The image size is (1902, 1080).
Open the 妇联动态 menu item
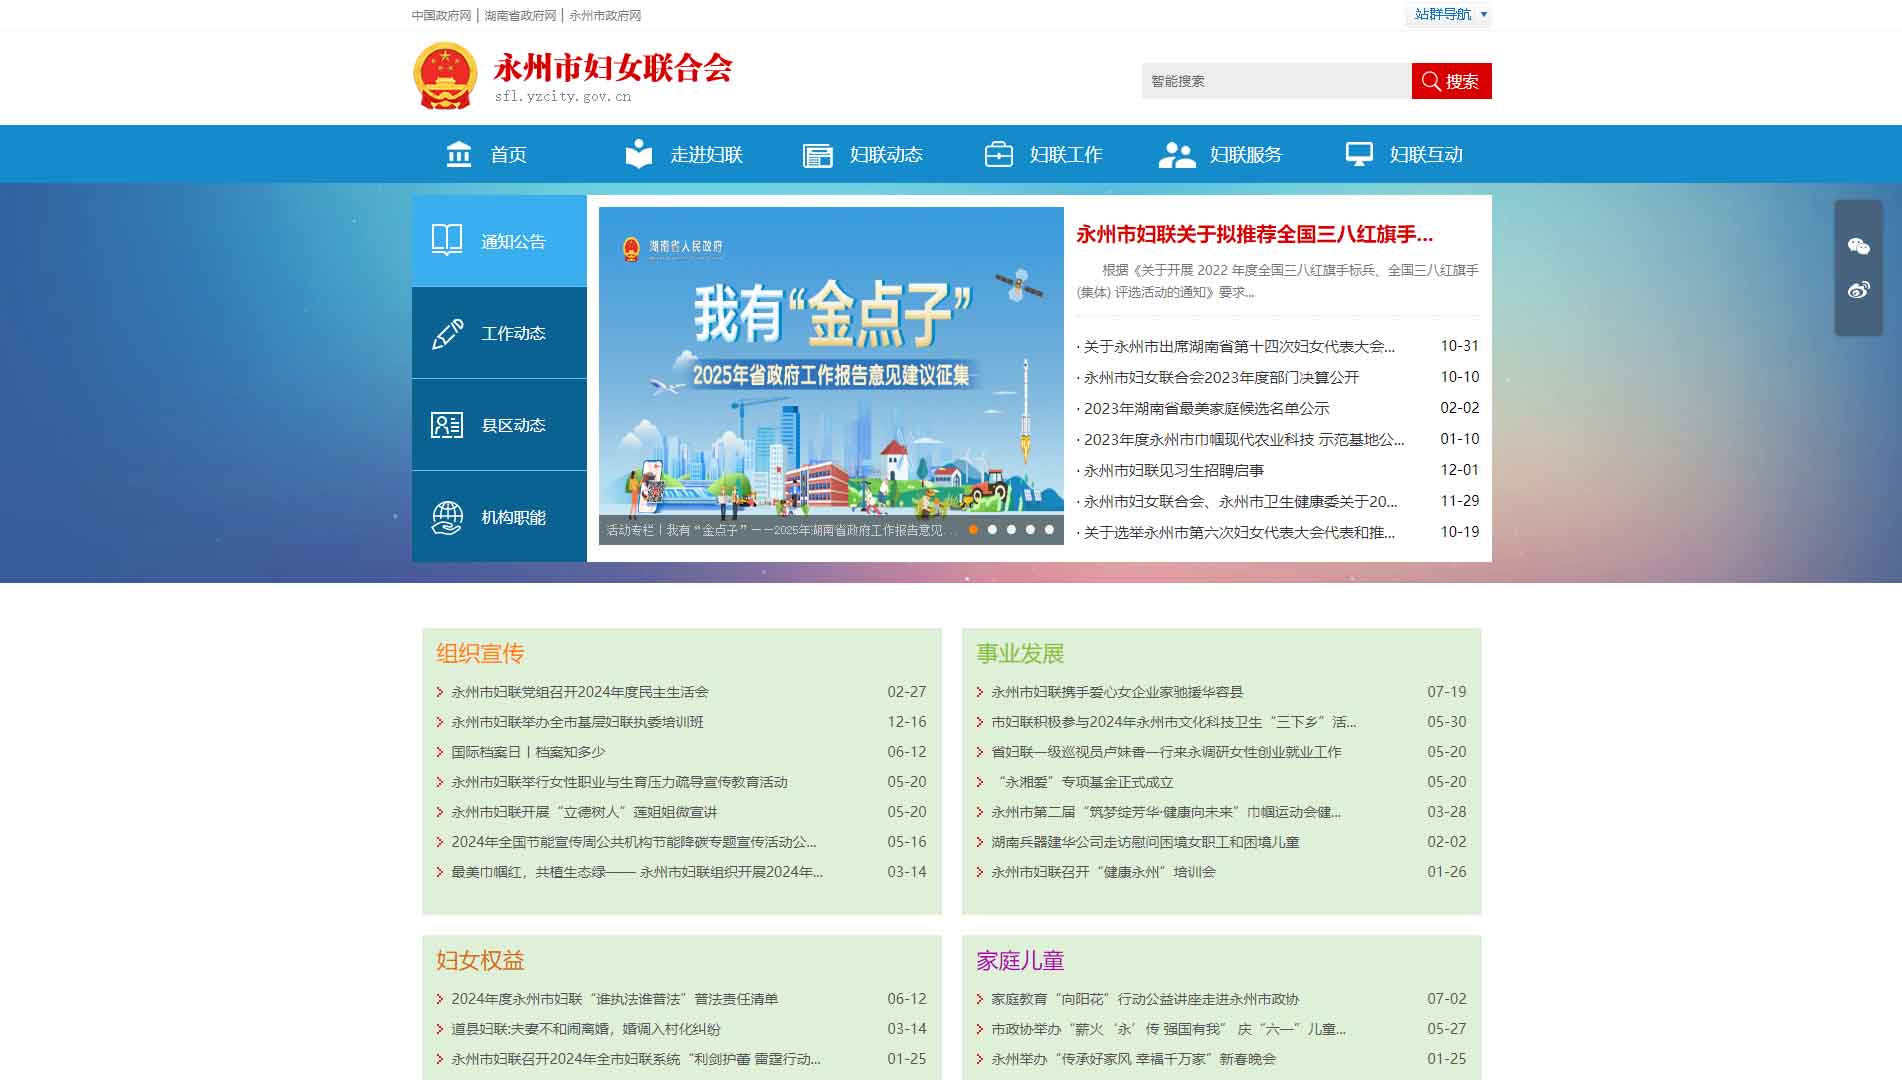coord(886,154)
